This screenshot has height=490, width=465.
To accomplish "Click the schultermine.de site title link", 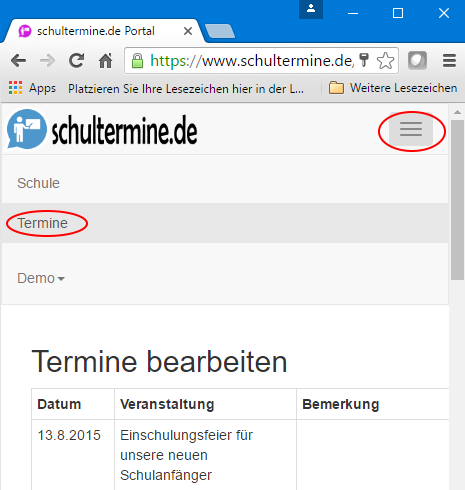I will 124,130.
